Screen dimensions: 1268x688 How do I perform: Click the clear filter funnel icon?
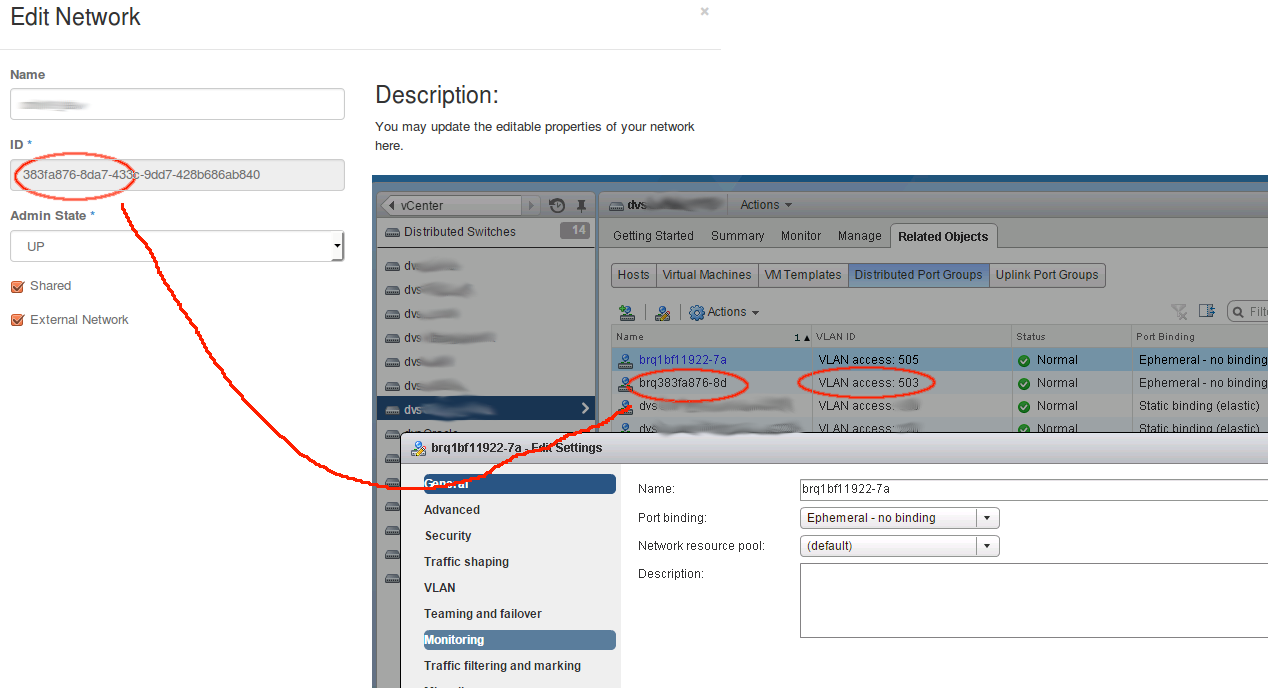pos(1179,312)
